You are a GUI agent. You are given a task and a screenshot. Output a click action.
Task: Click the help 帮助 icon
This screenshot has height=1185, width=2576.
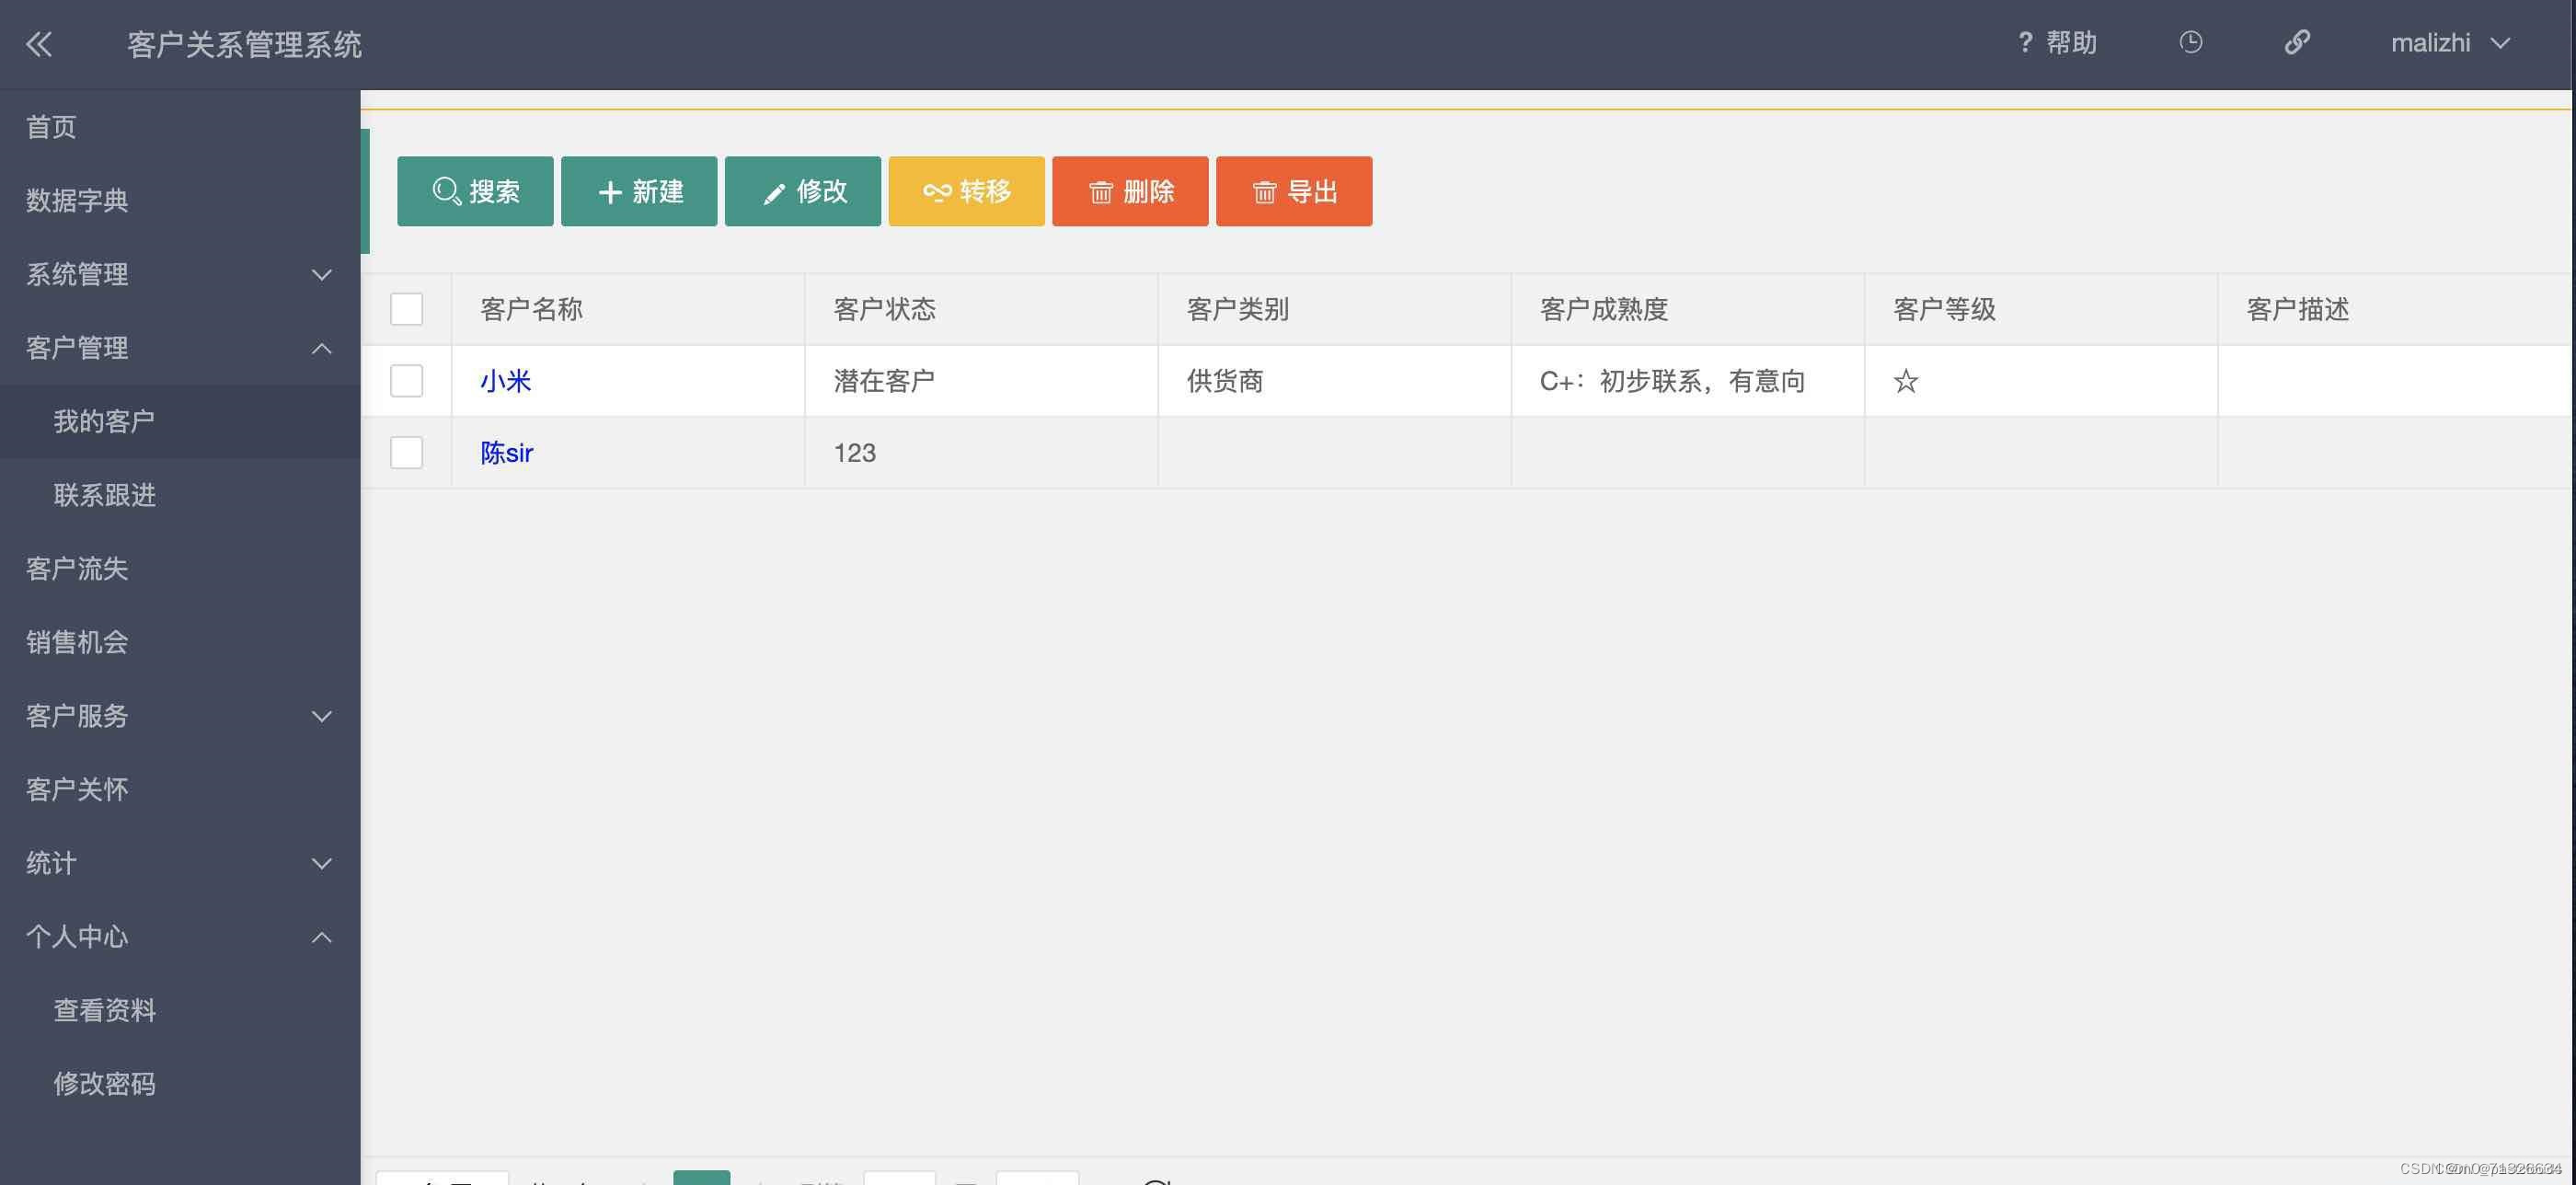click(2055, 42)
